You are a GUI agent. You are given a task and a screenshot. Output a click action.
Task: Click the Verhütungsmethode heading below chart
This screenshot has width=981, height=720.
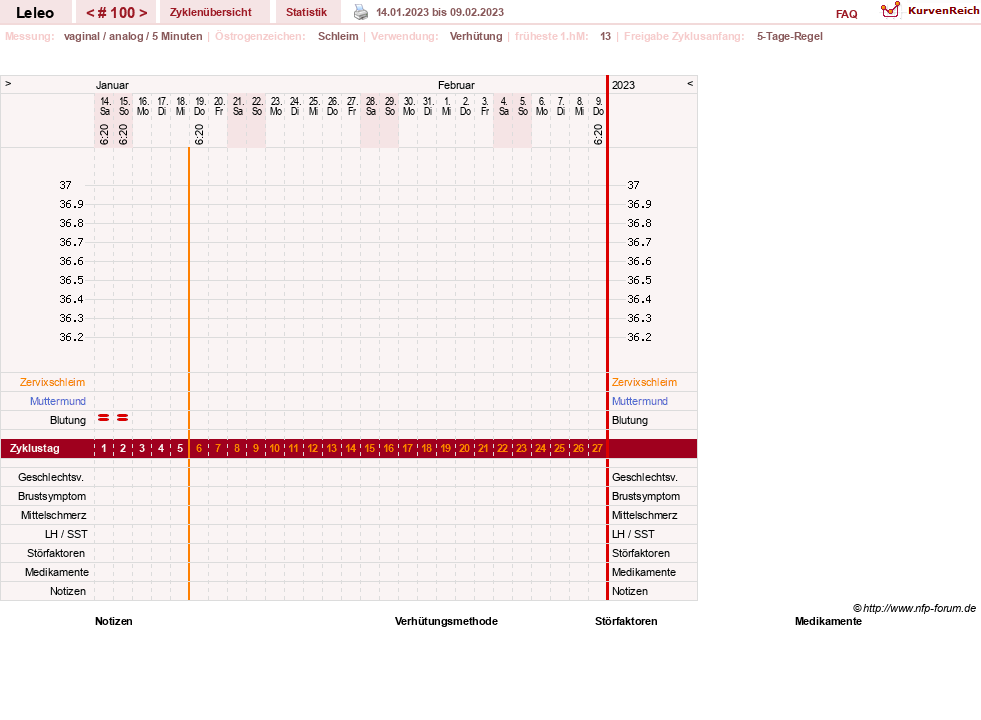coord(446,621)
